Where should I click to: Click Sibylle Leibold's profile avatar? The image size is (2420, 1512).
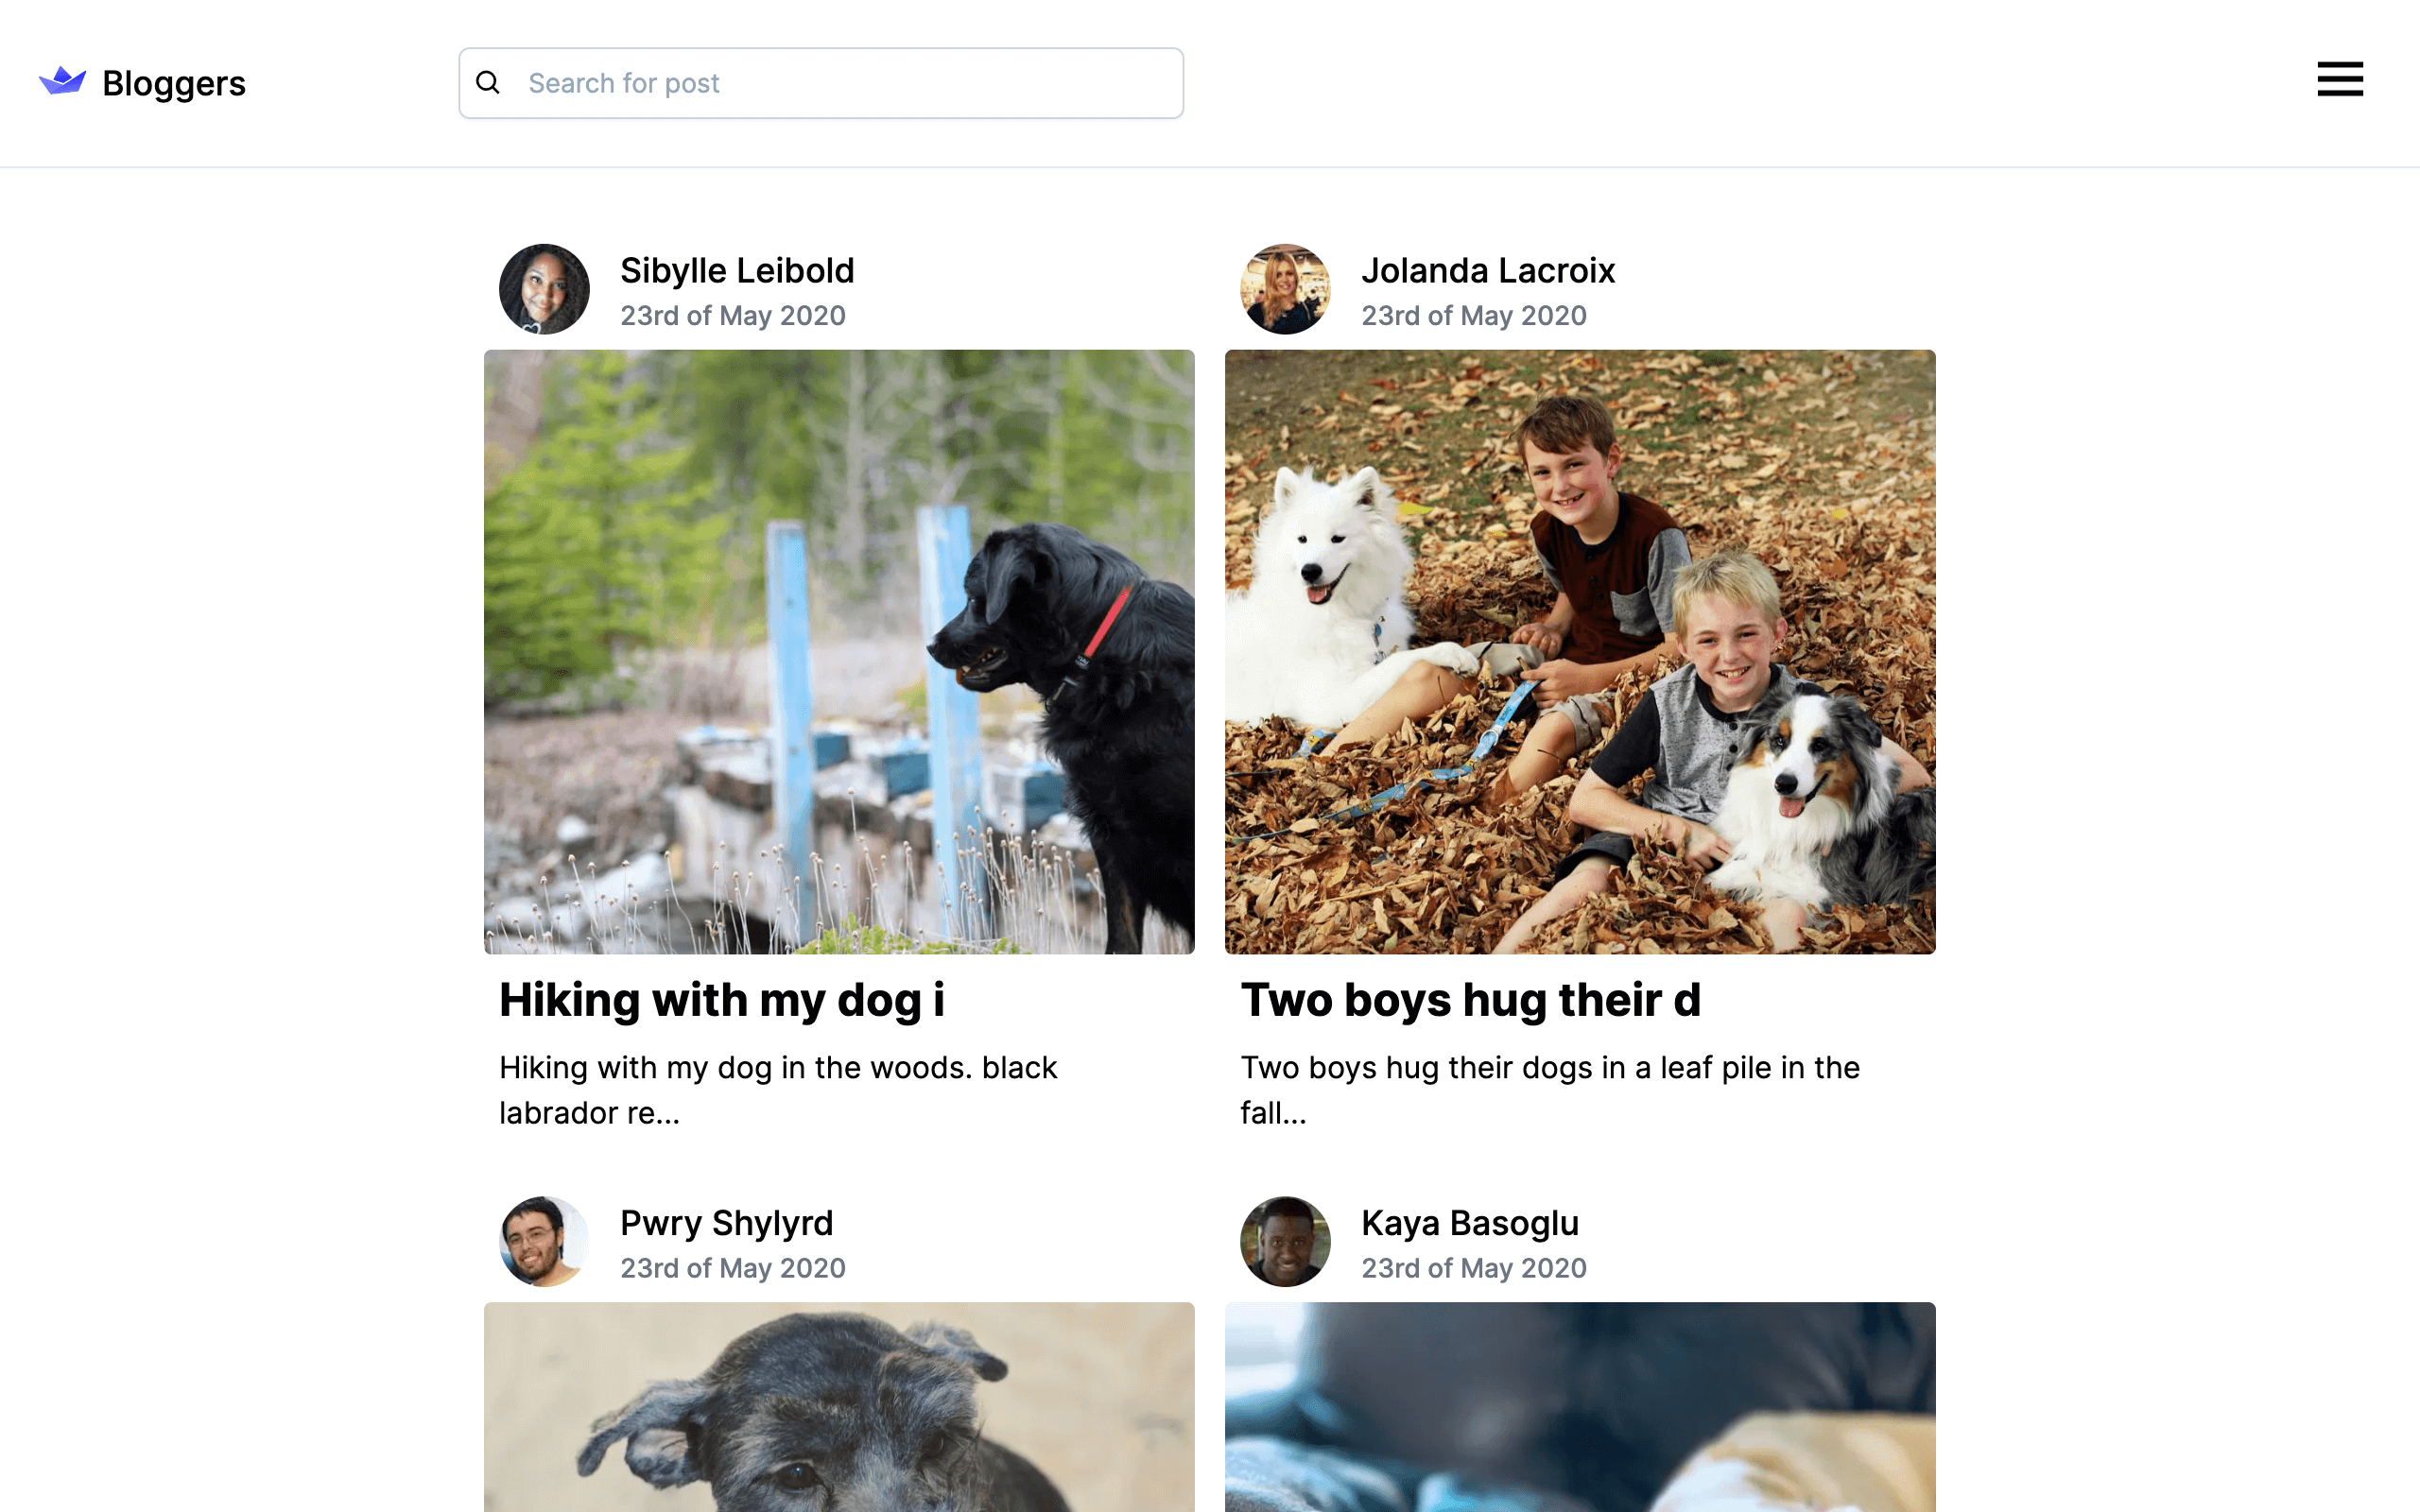[544, 289]
